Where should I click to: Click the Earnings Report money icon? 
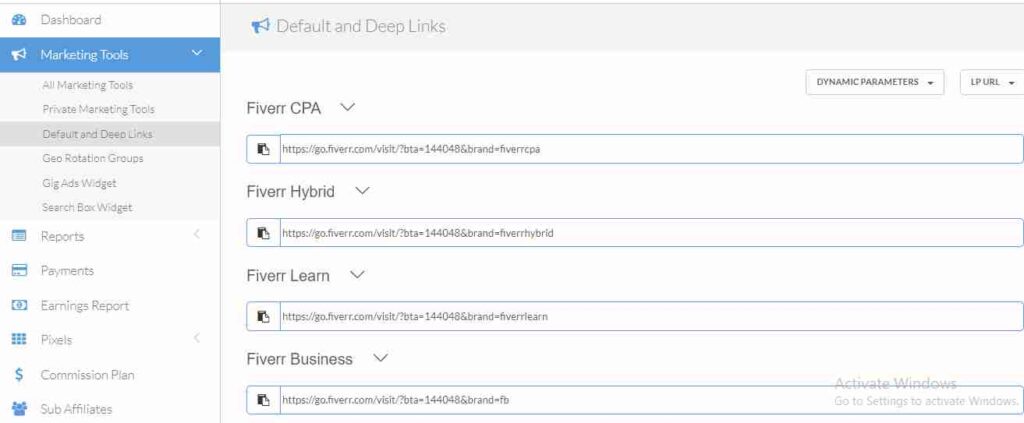point(19,305)
